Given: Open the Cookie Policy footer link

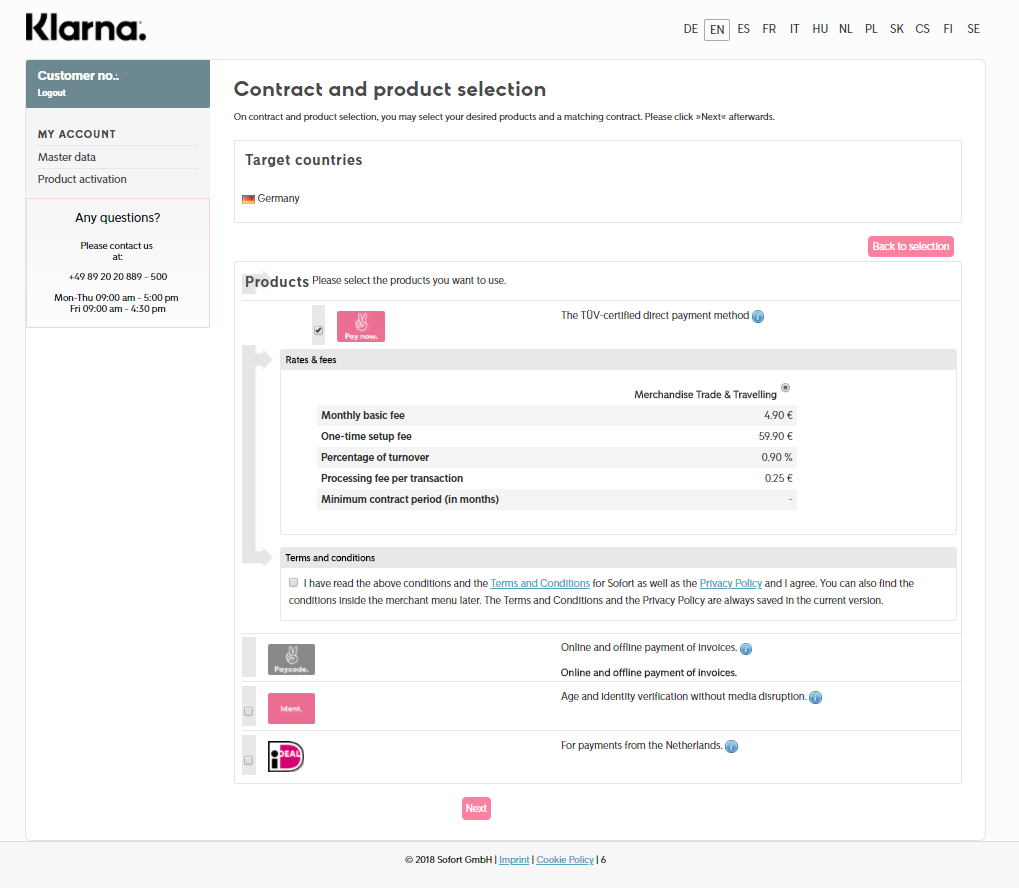Looking at the screenshot, I should [x=565, y=859].
